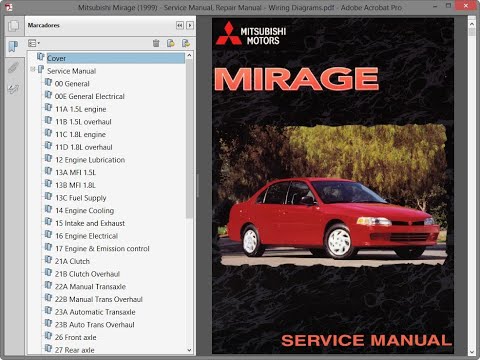Open the 26 Front axle bookmark
This screenshot has width=480, height=360.
(76, 337)
